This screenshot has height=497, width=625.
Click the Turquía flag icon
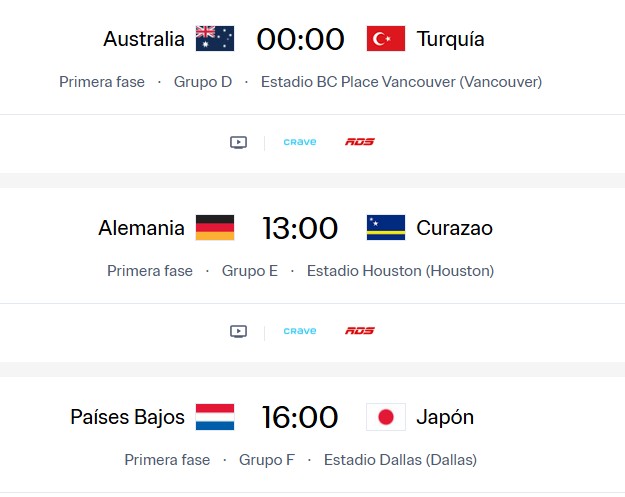pyautogui.click(x=385, y=39)
